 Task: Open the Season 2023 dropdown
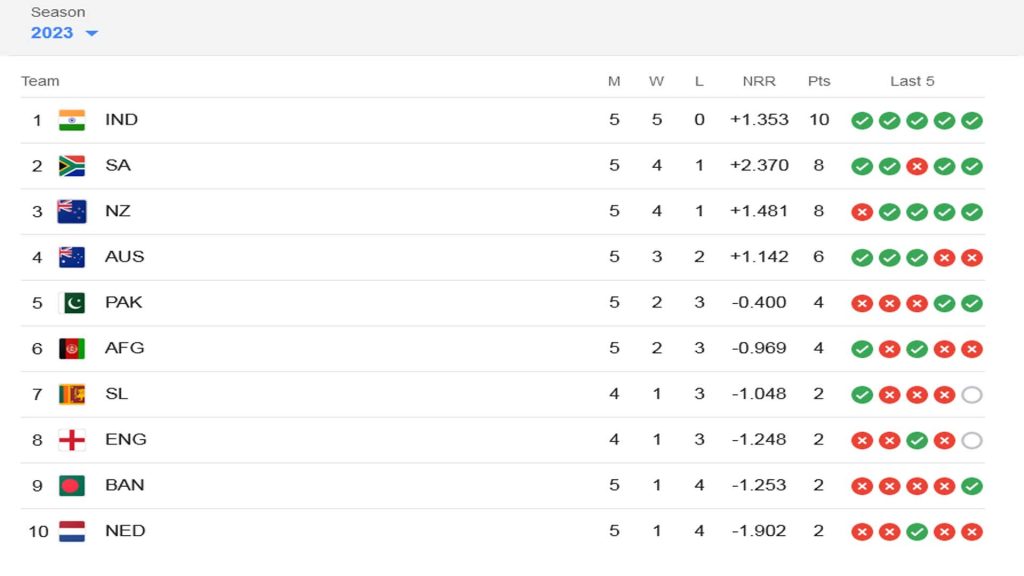pyautogui.click(x=64, y=33)
